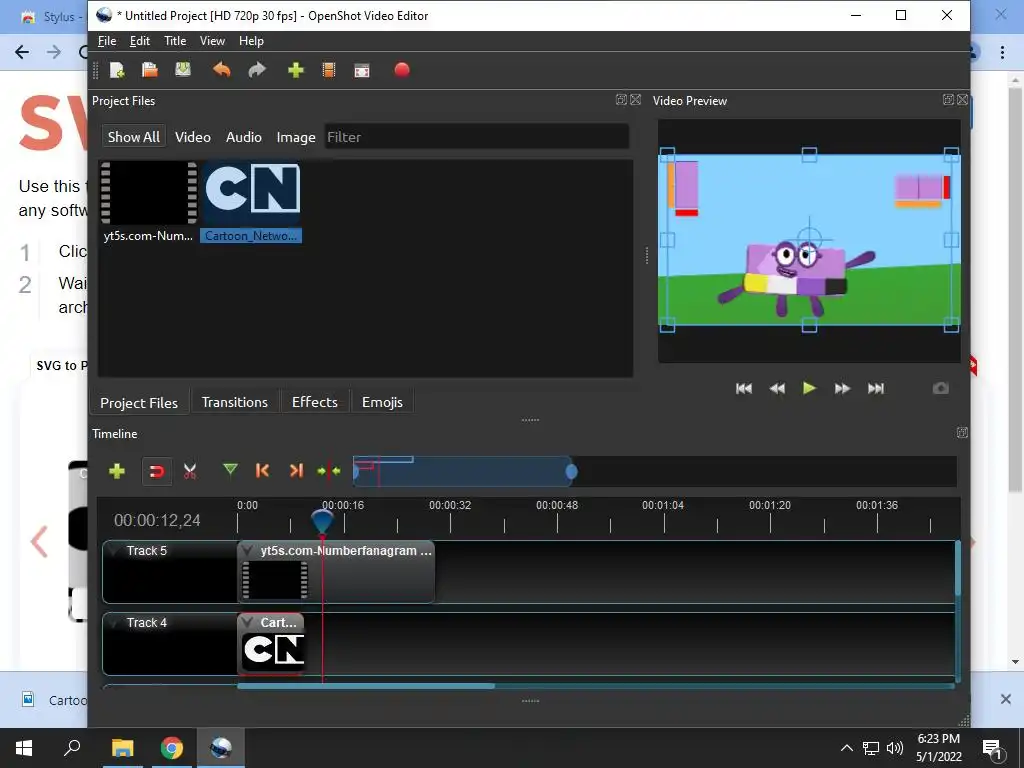
Task: Add a track with the timeline plus icon
Action: click(x=117, y=471)
